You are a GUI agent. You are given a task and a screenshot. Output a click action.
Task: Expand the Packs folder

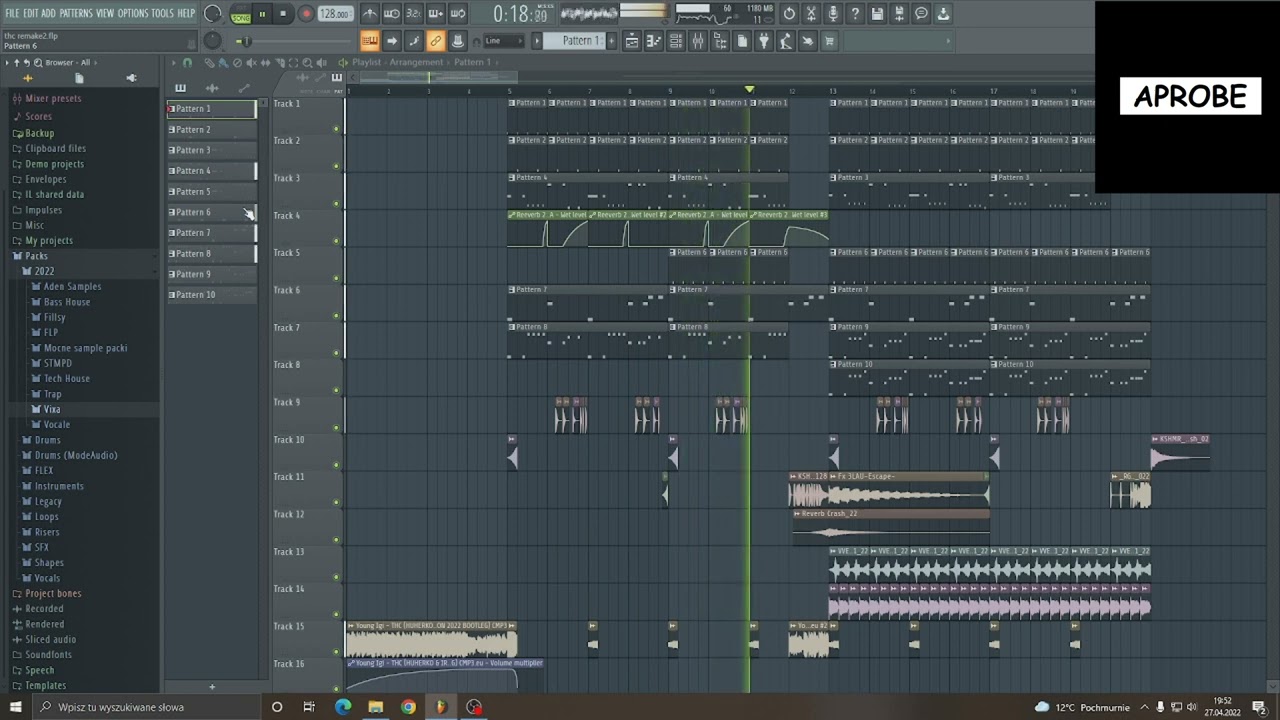click(x=36, y=256)
